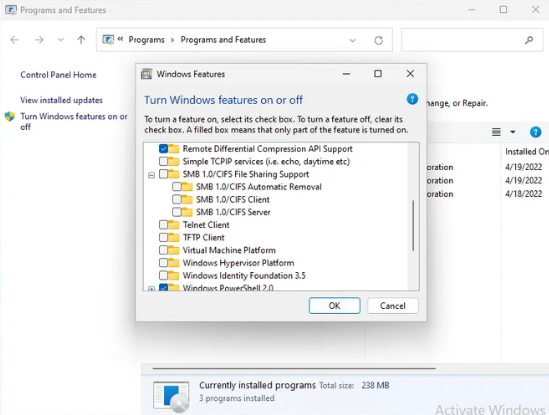Uncheck Windows PowerShell 2.0 checkbox
This screenshot has height=415, width=549.
point(163,287)
